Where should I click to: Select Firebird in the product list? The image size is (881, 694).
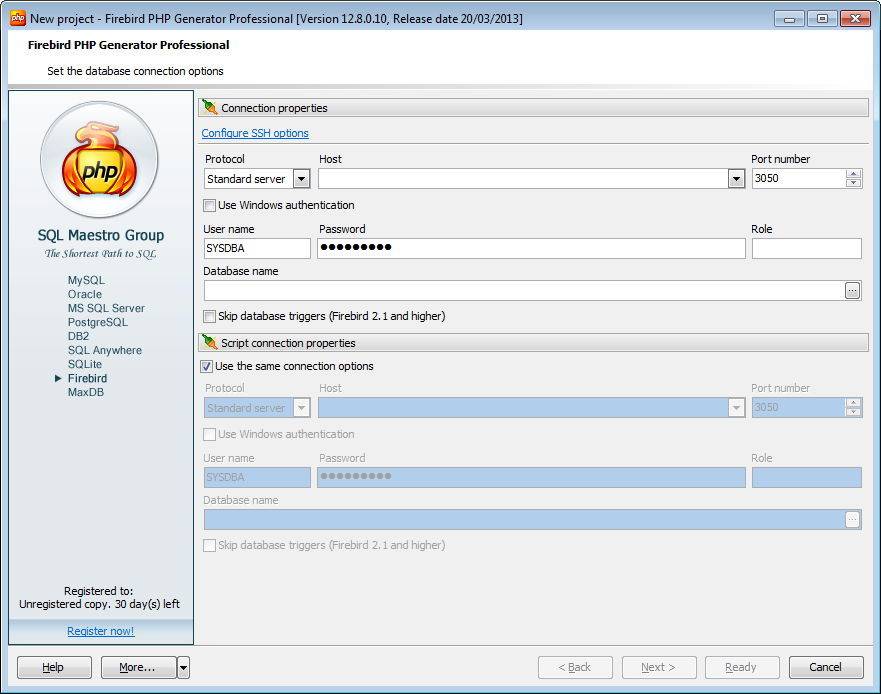(x=87, y=378)
